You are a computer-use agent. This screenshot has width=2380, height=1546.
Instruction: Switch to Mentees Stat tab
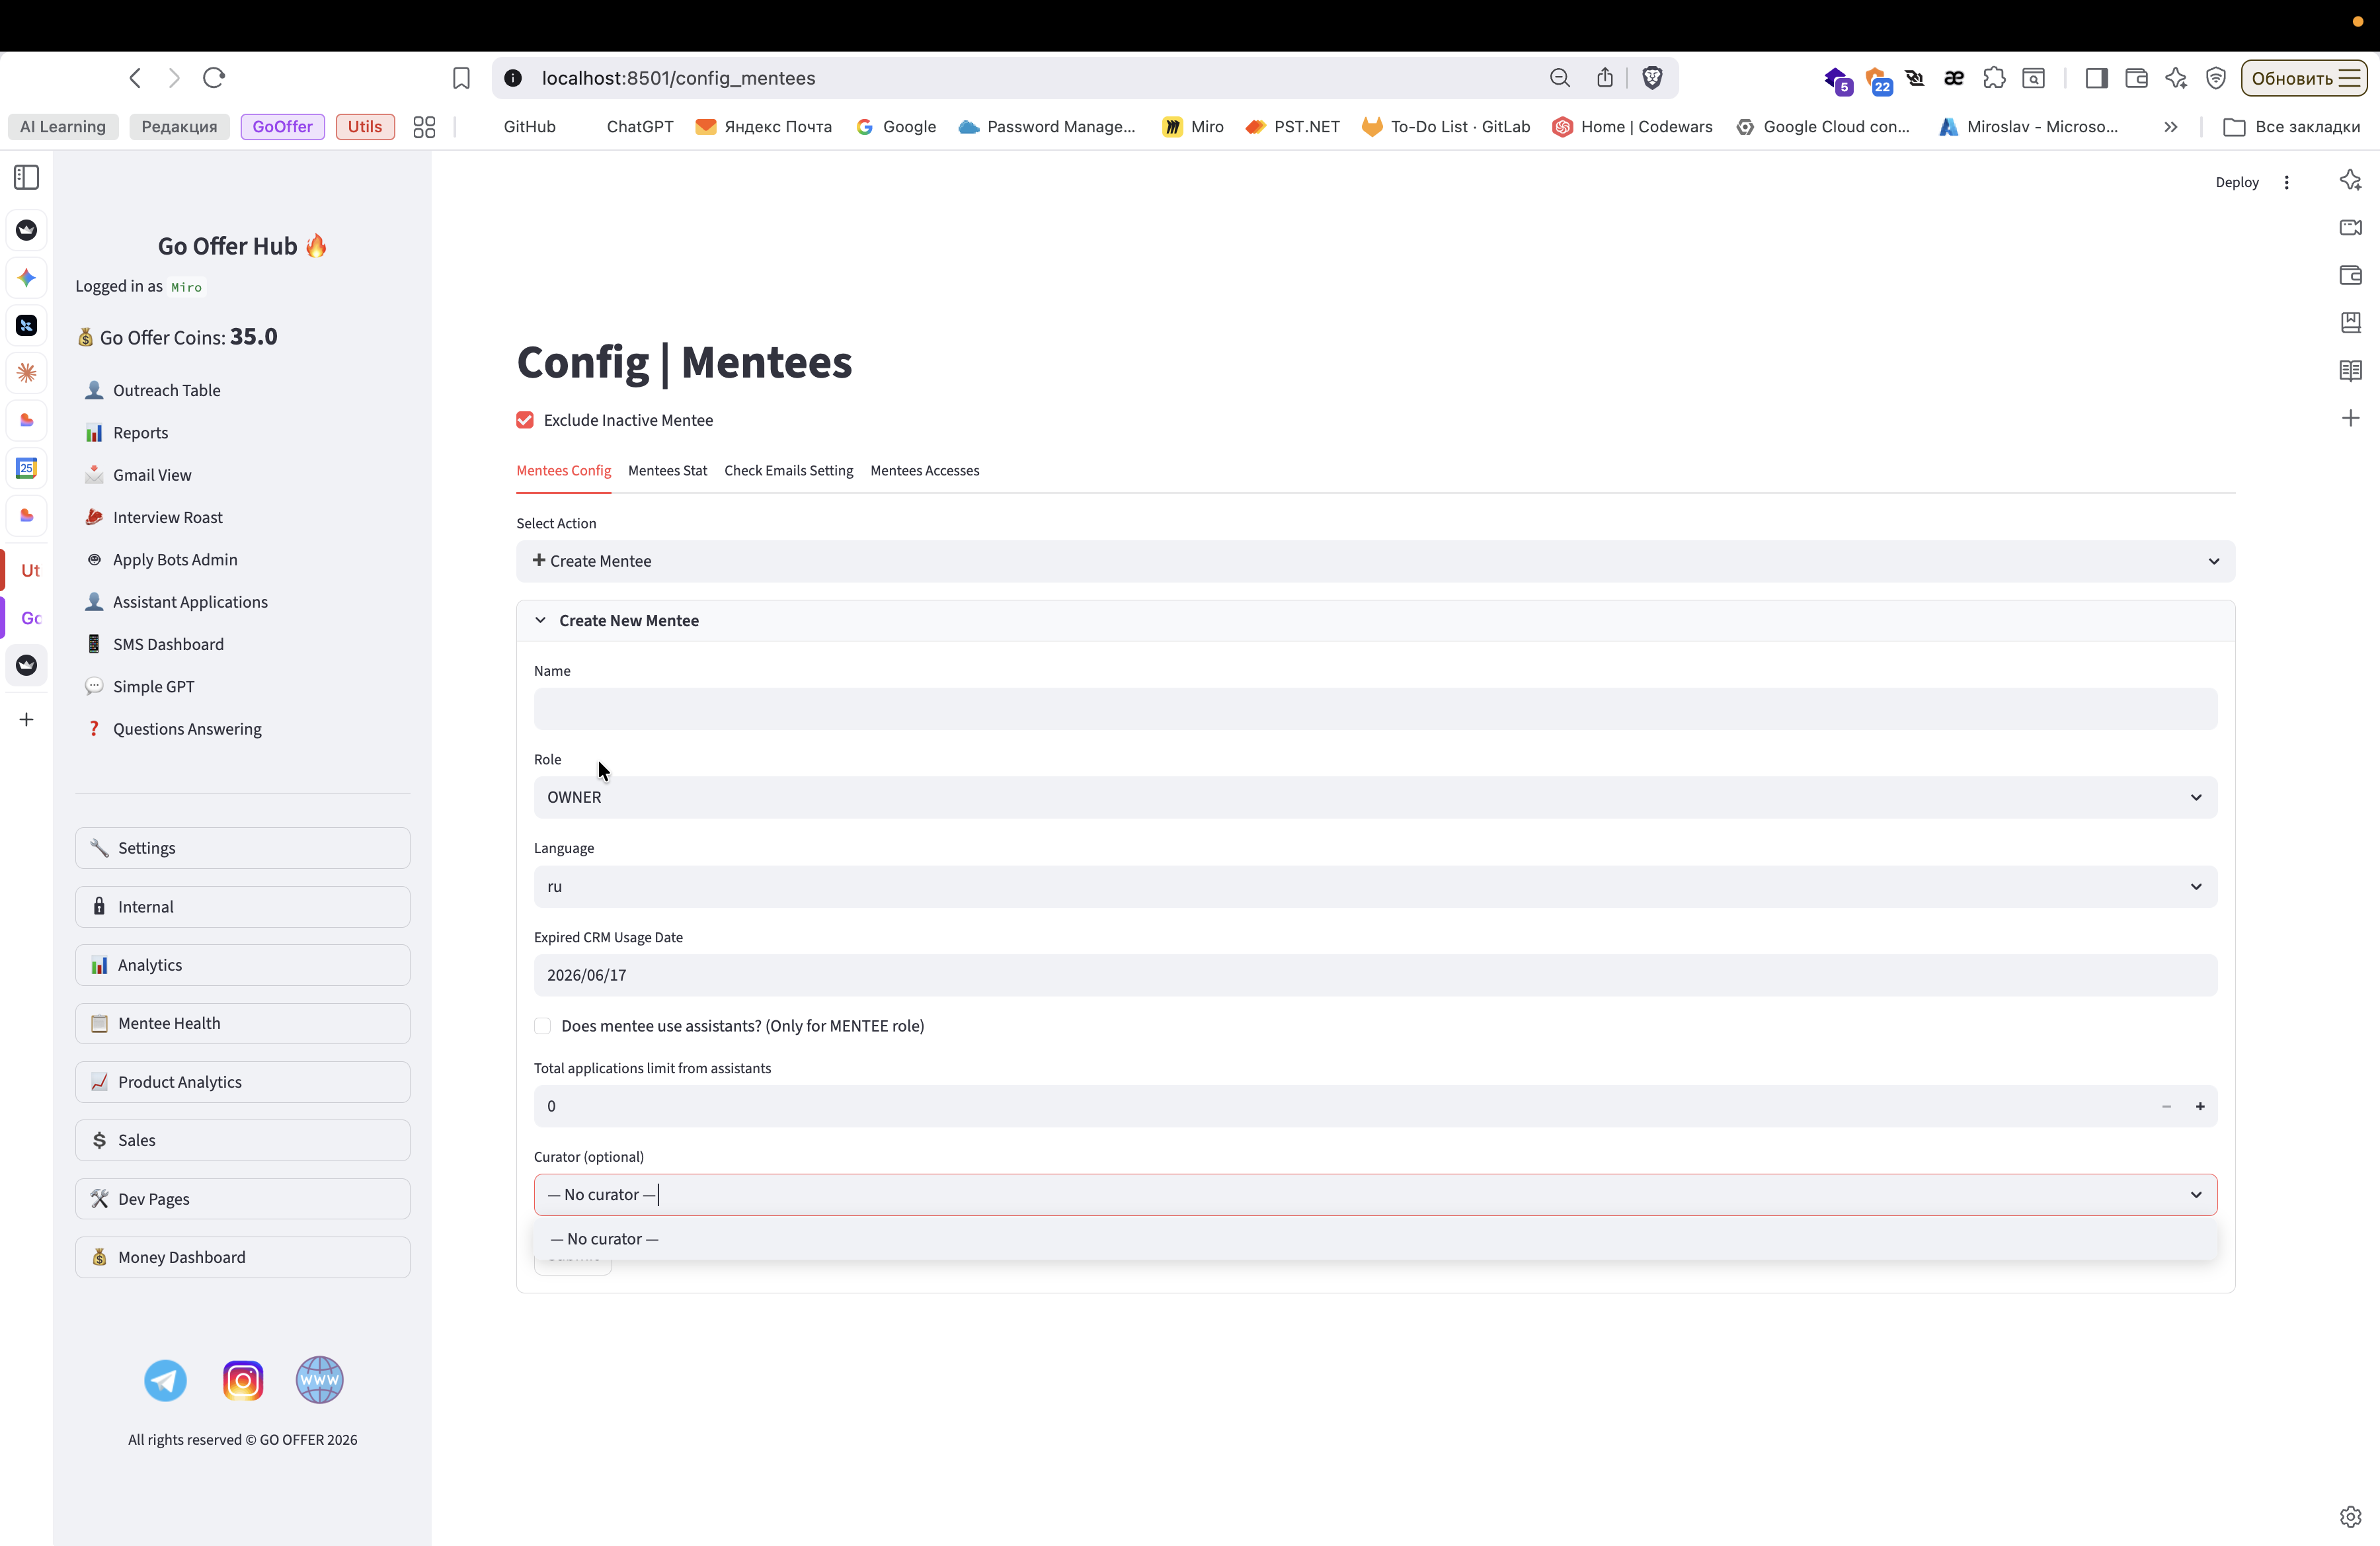pos(667,471)
